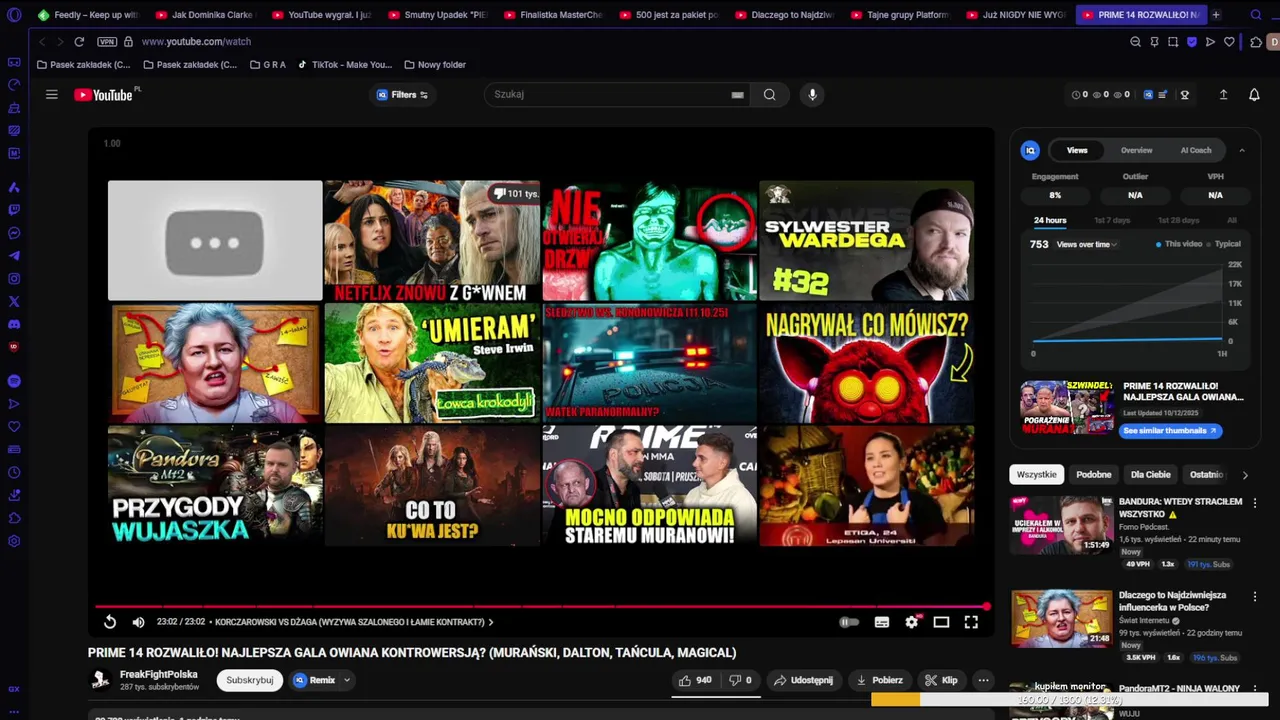
Task: Switch to 'Jak Dominika Clarke' browser tab
Action: pos(205,15)
